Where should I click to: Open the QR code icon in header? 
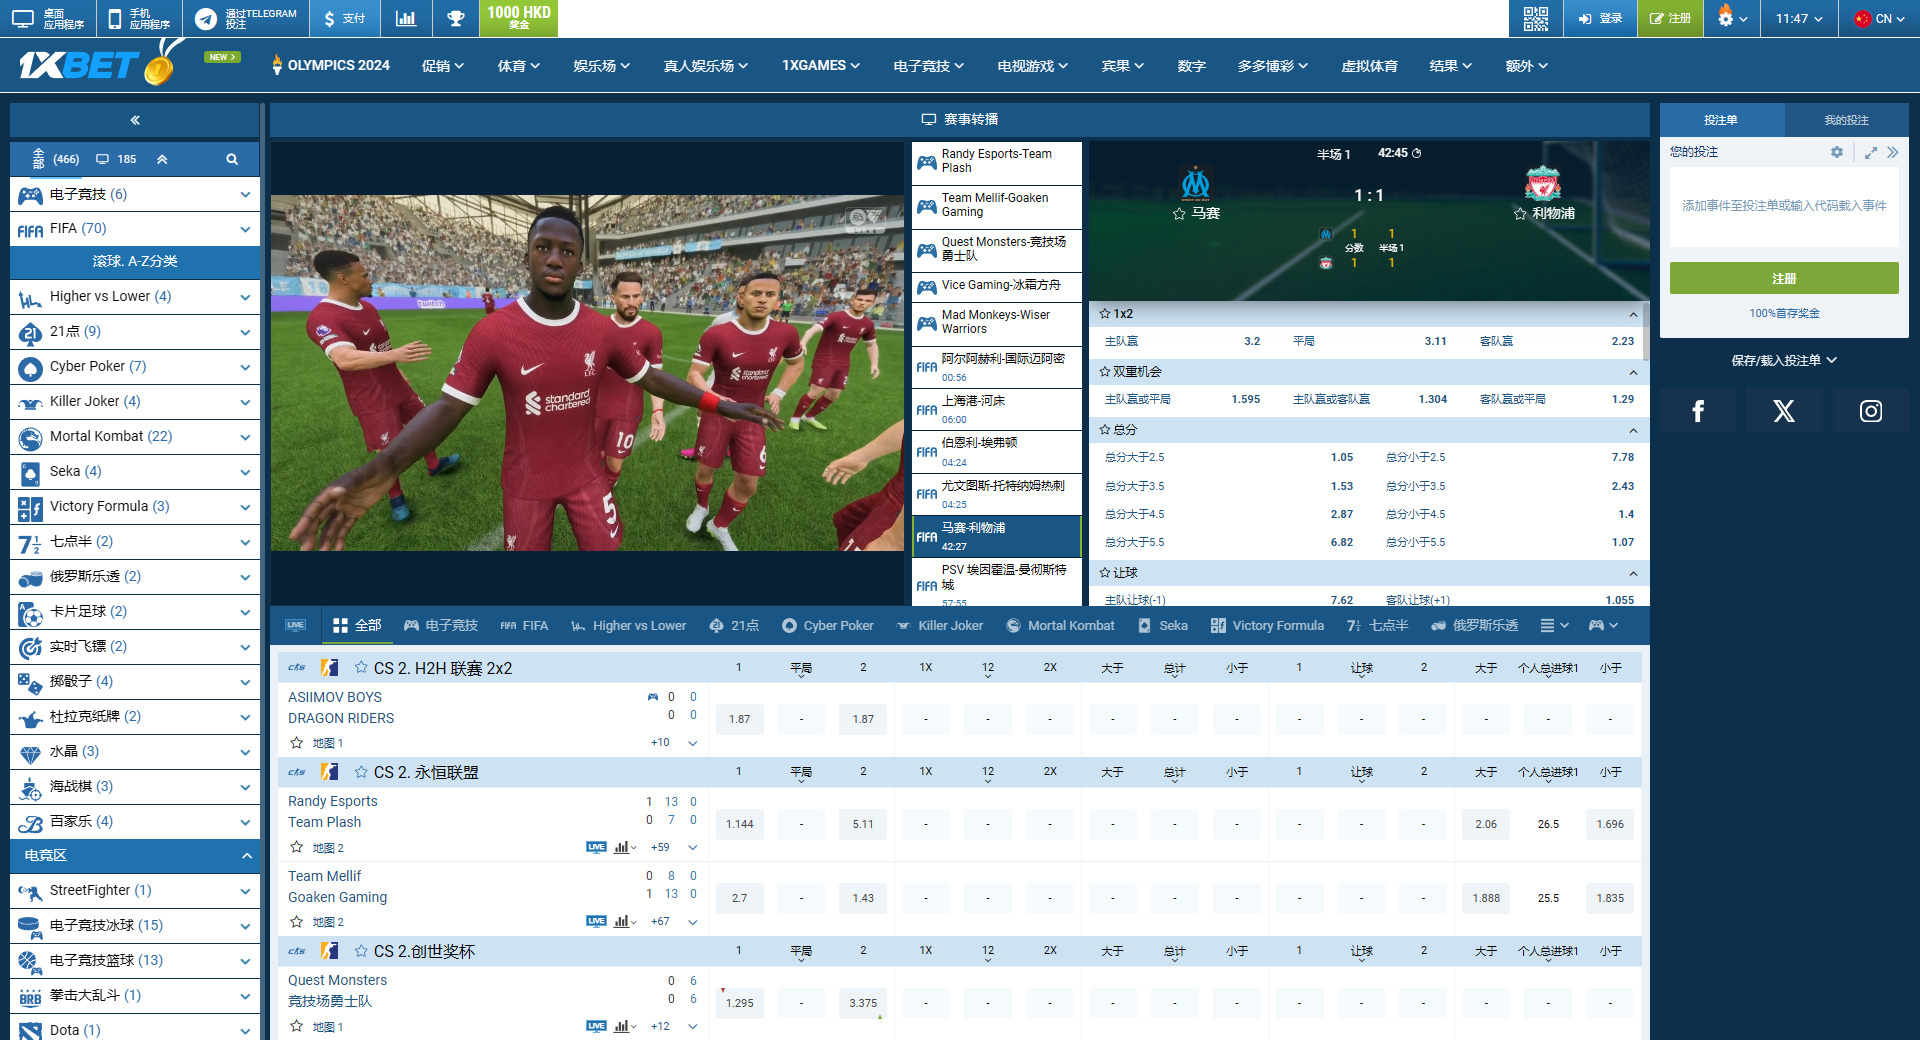pyautogui.click(x=1535, y=18)
